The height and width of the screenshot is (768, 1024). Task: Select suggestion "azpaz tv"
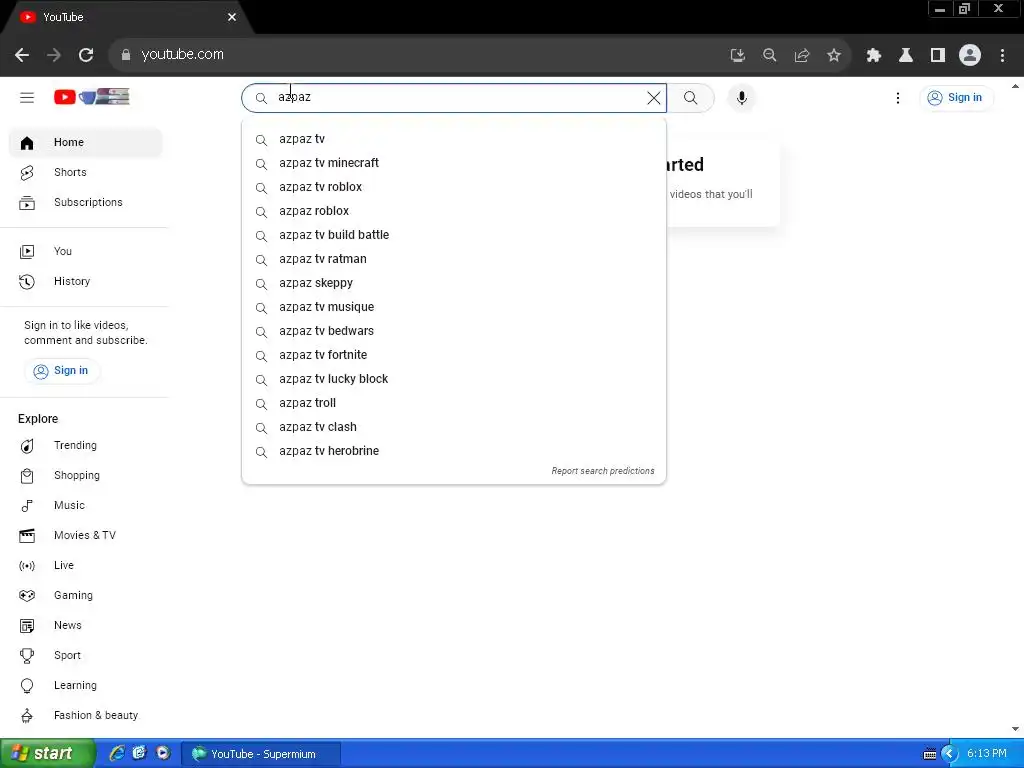pos(454,139)
